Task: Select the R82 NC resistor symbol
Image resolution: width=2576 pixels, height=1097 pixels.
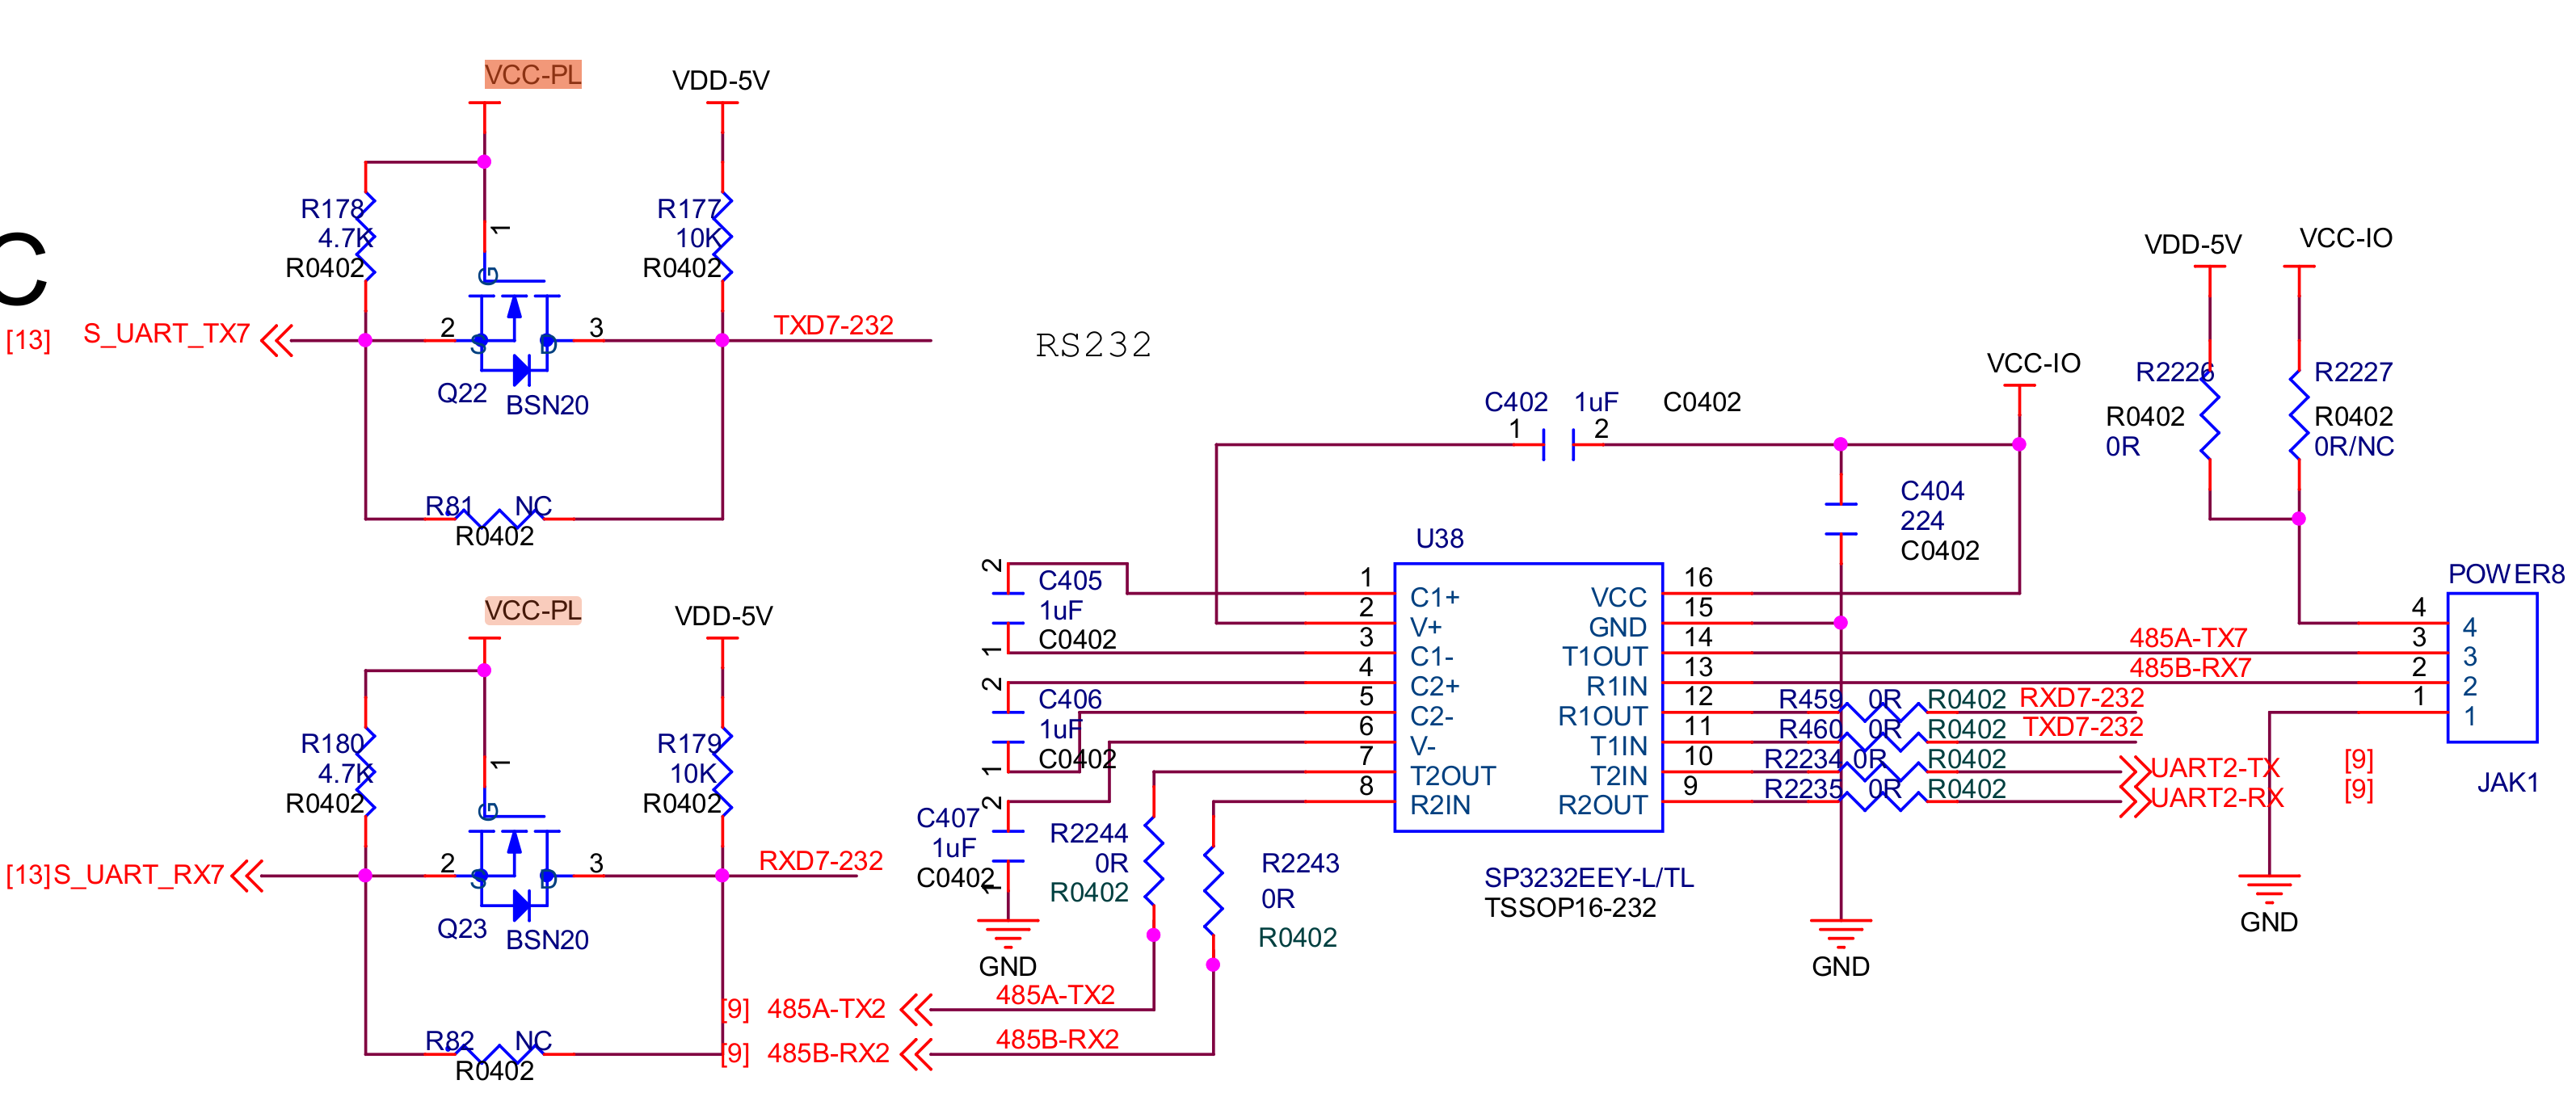Action: [500, 1053]
